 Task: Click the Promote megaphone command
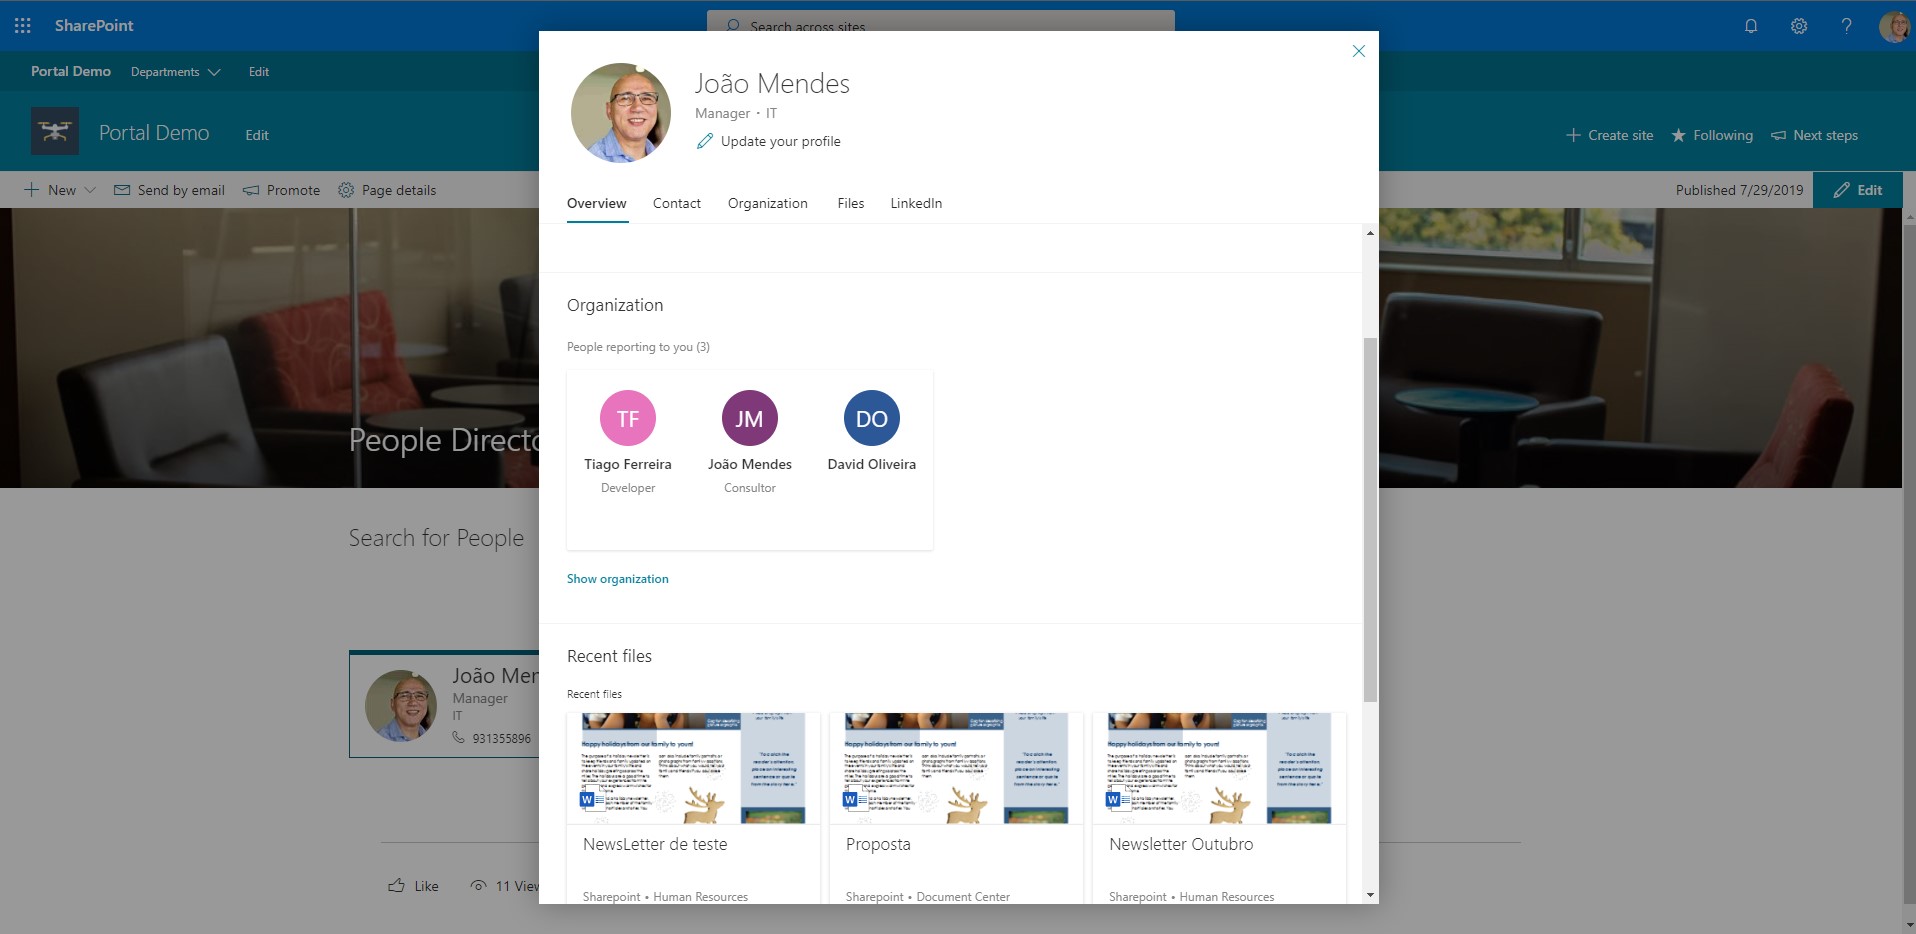tap(282, 190)
